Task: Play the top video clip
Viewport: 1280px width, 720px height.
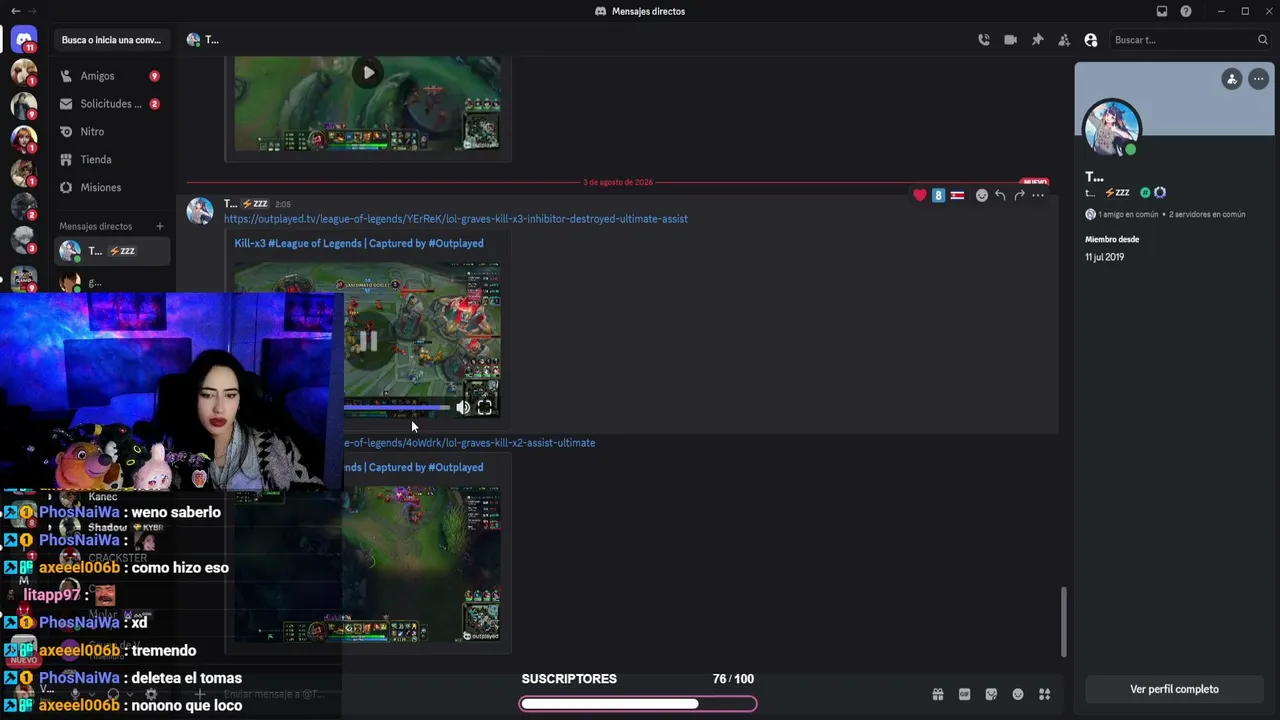Action: pyautogui.click(x=369, y=72)
